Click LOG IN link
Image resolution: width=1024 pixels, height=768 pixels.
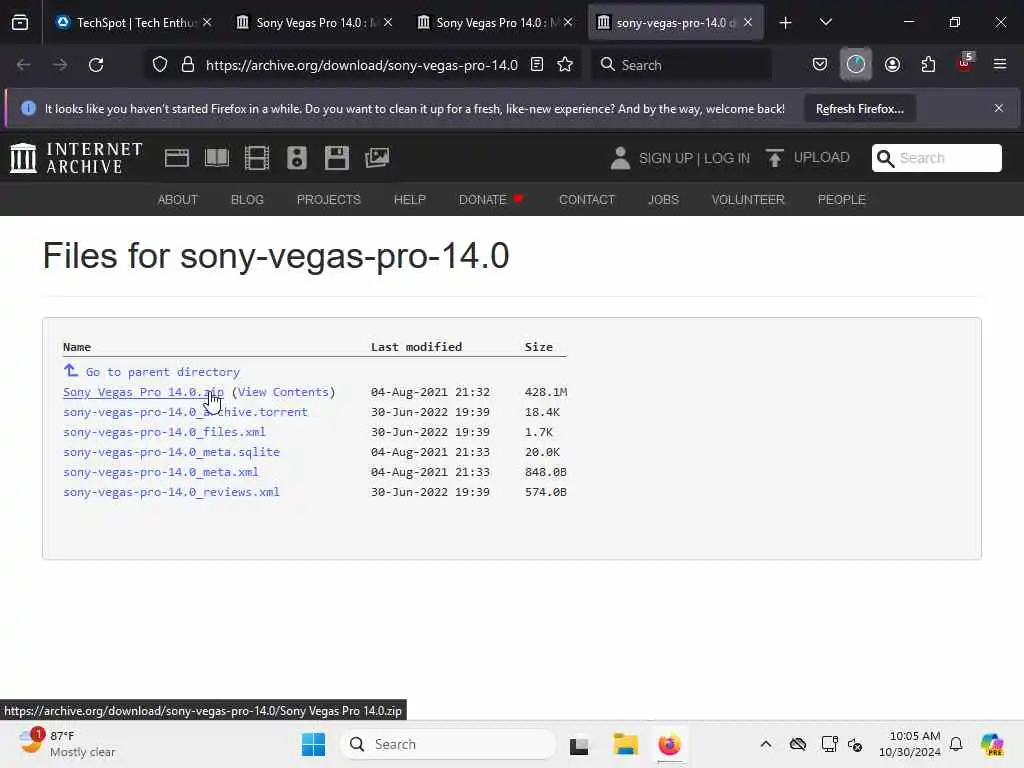727,158
